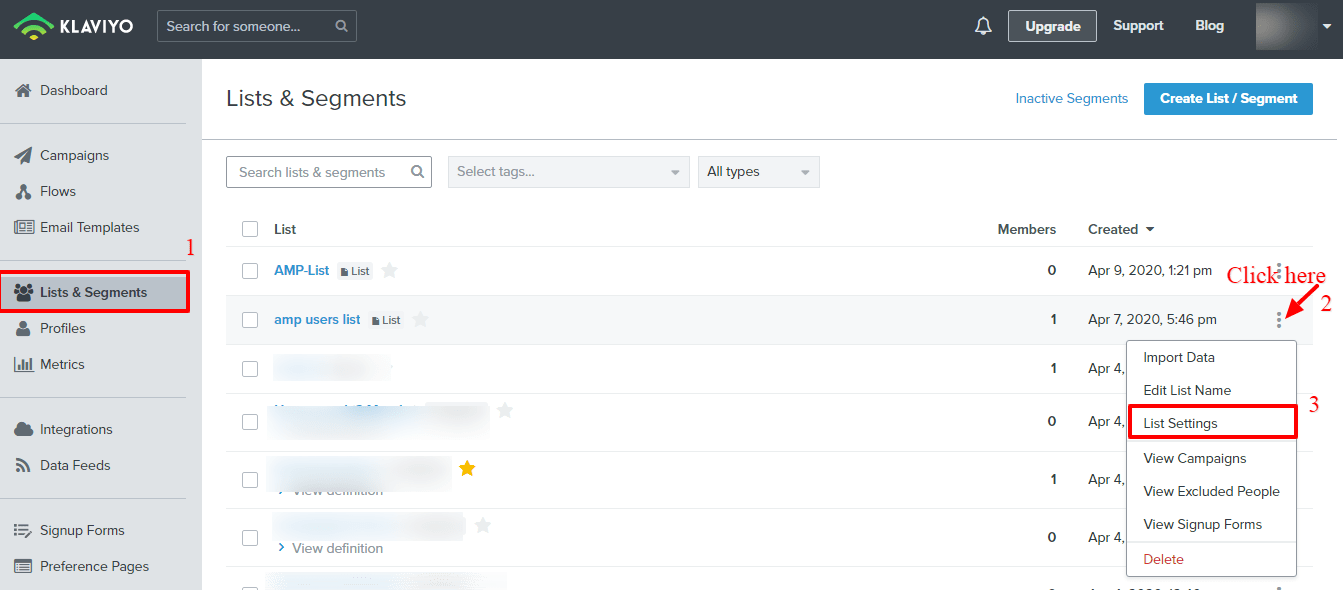1343x590 pixels.
Task: Select List Settings in menu
Action: tap(1212, 423)
